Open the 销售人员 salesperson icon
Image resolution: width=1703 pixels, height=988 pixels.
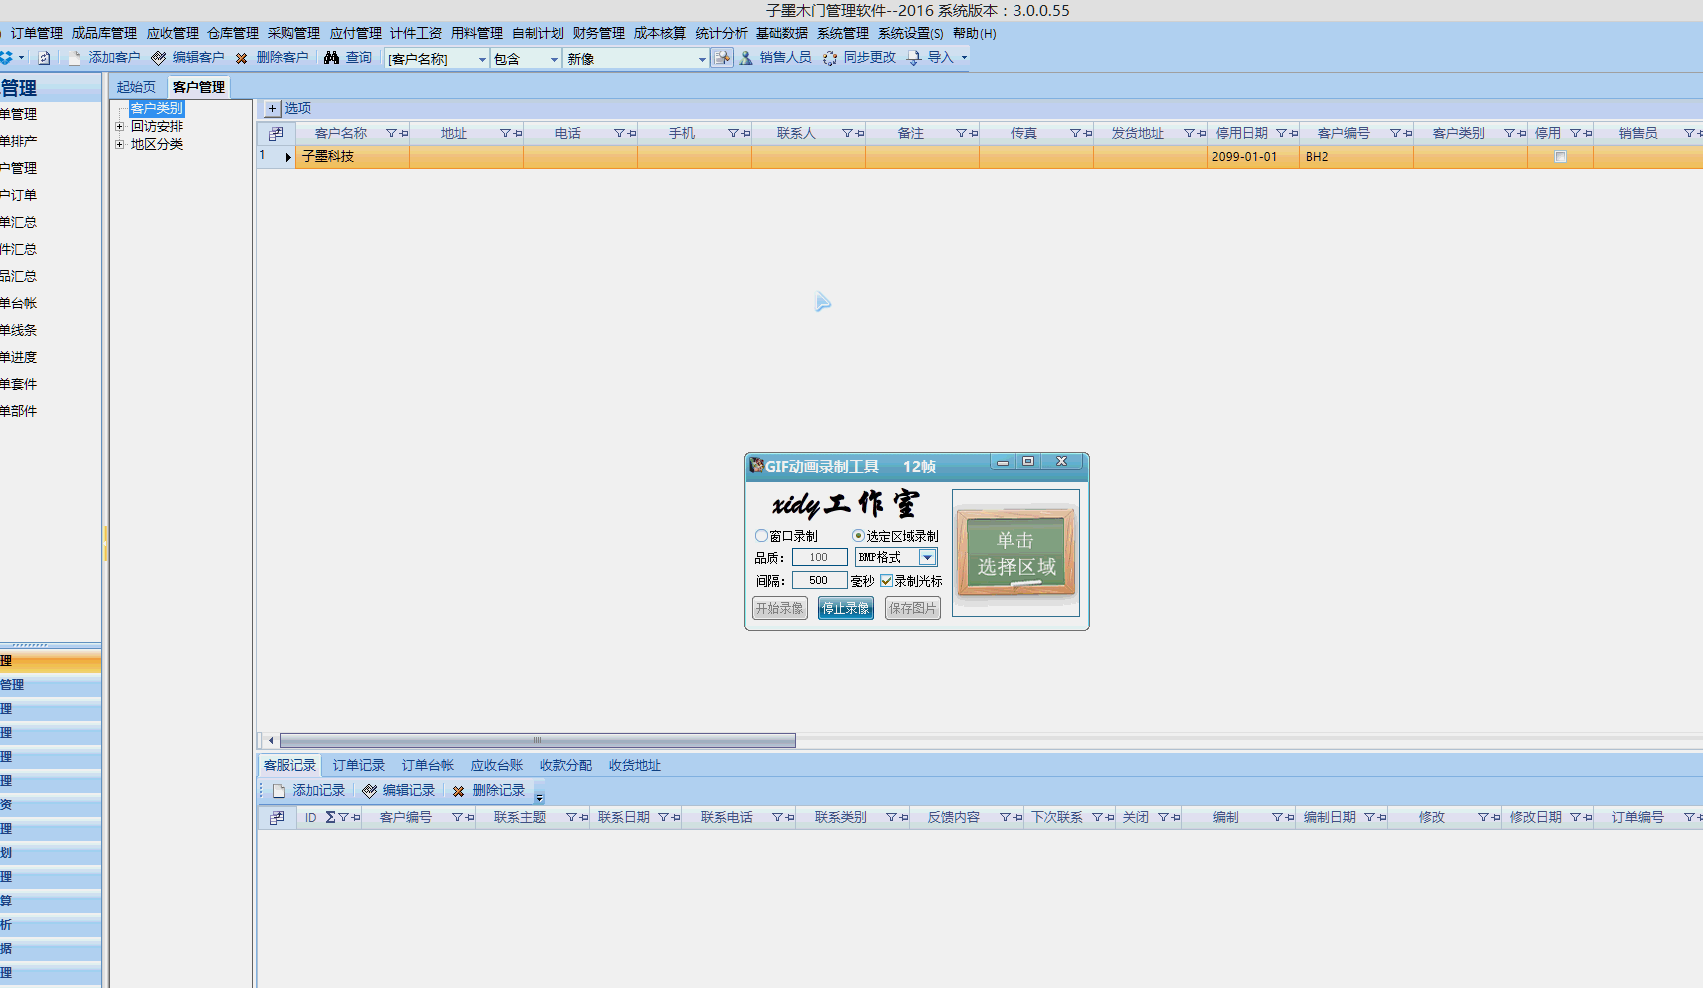pos(746,58)
